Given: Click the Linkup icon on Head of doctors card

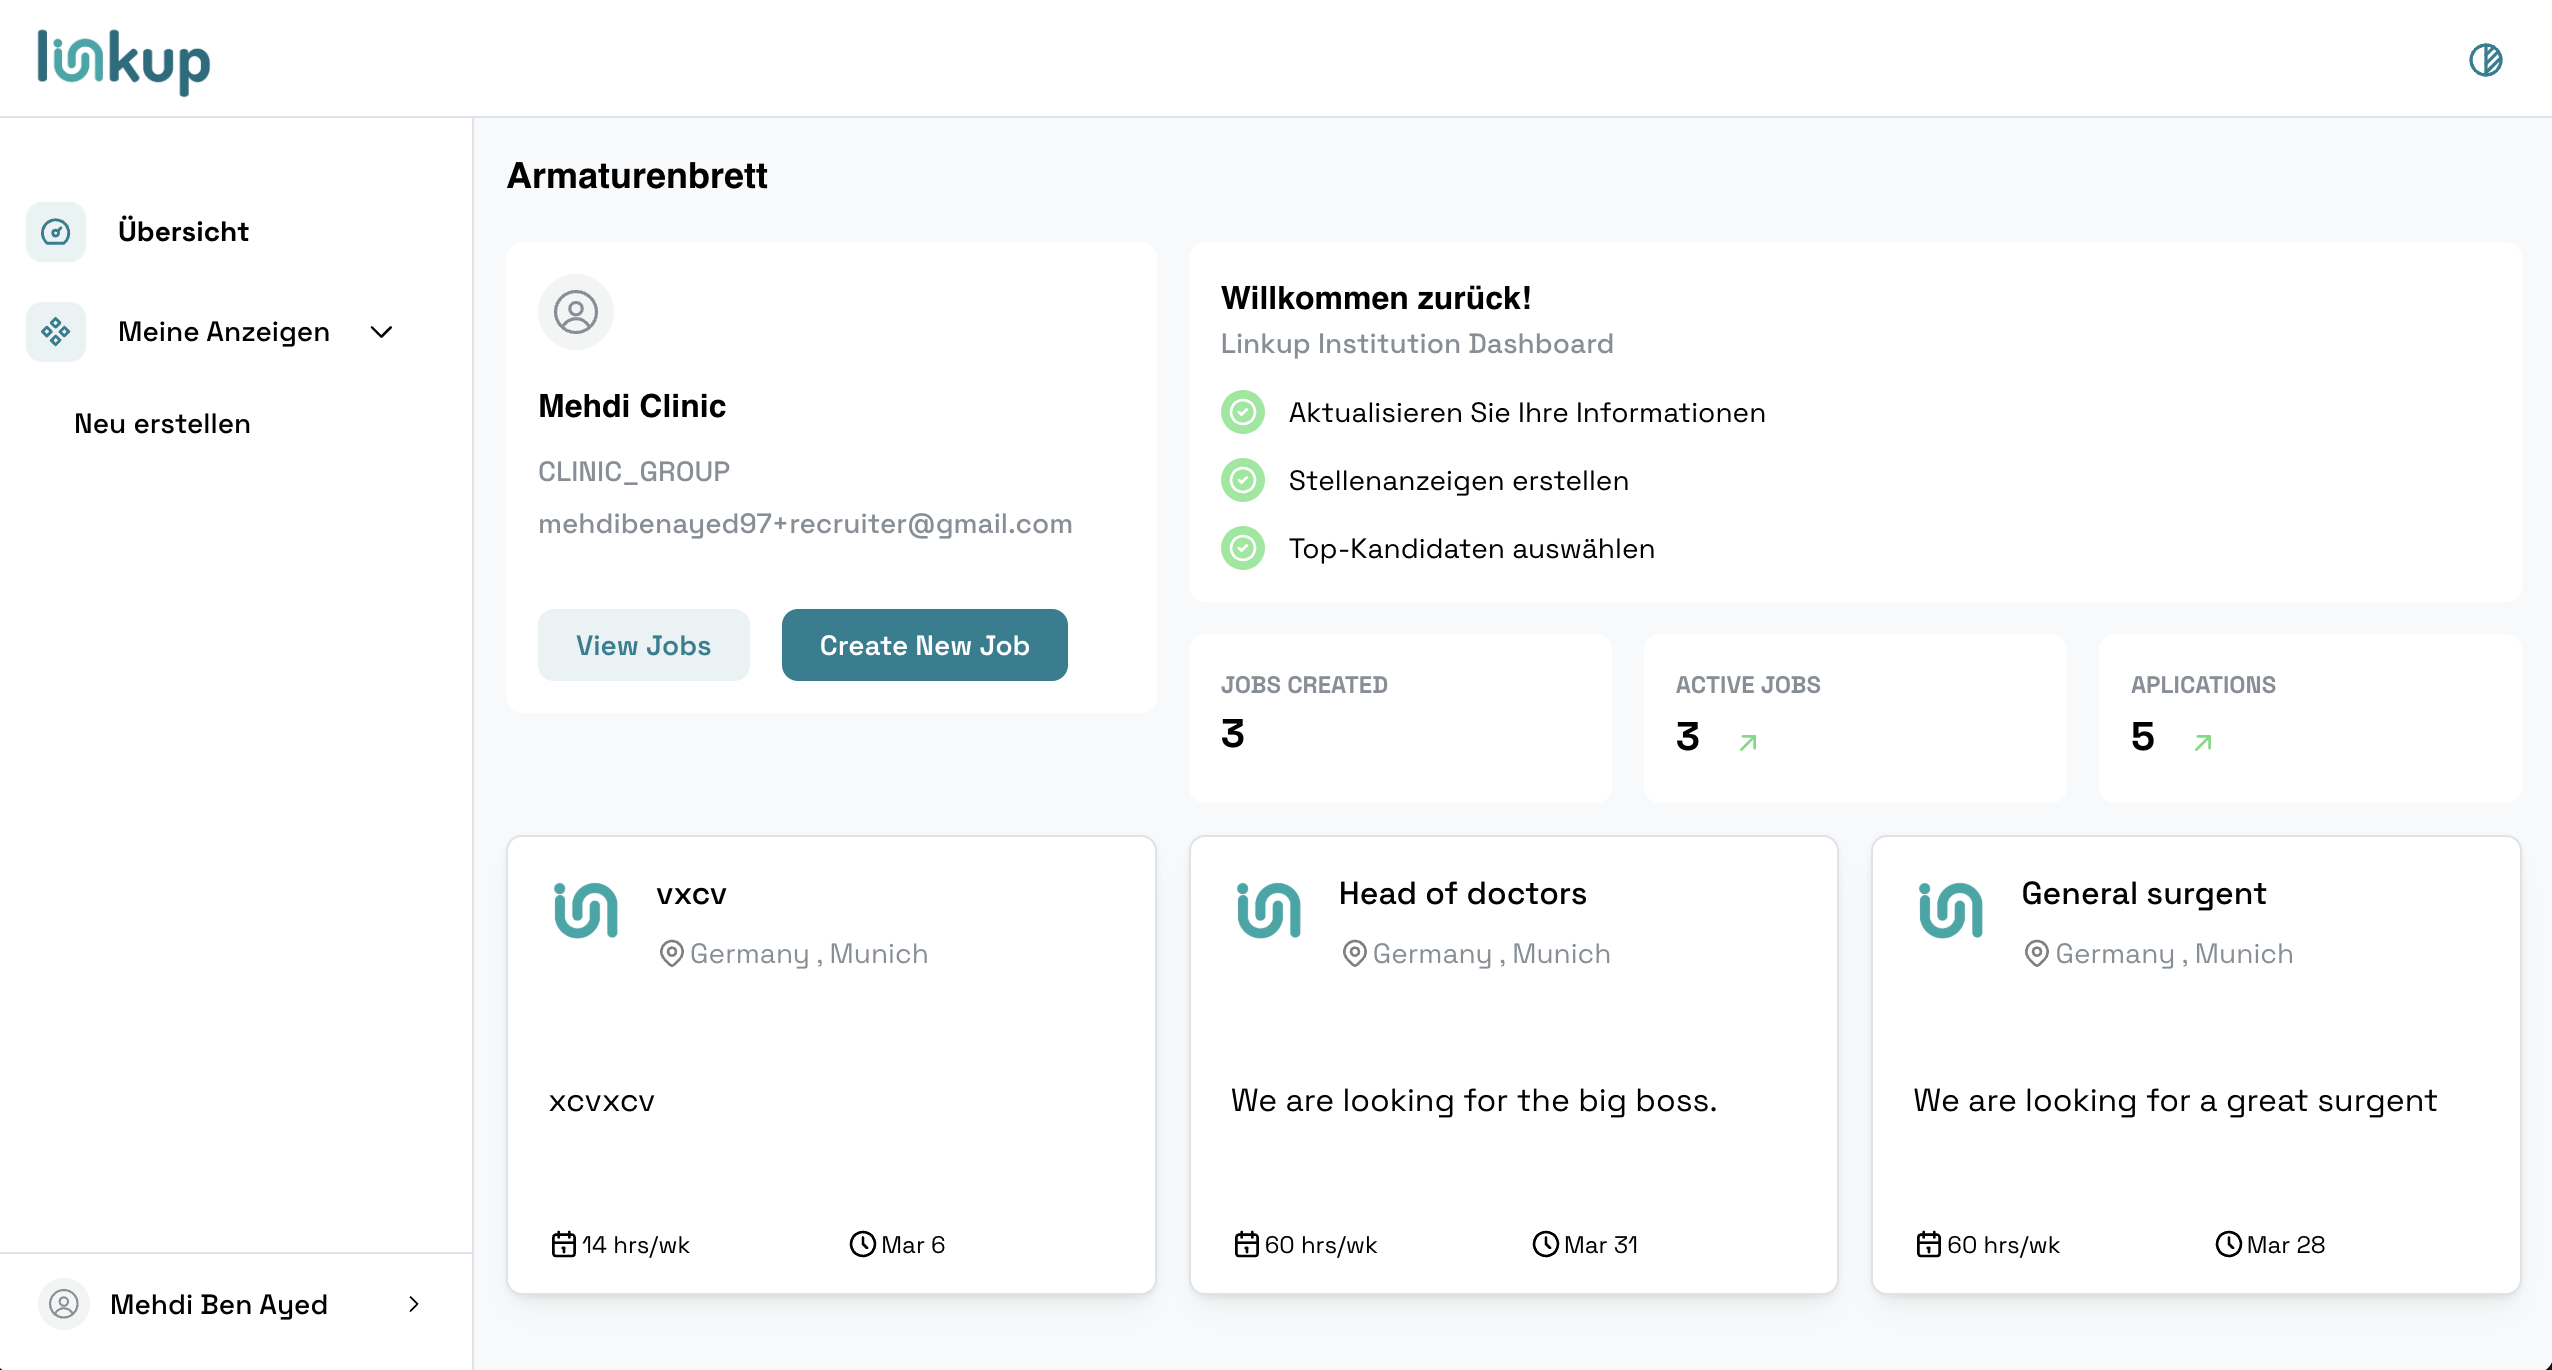Looking at the screenshot, I should pyautogui.click(x=1267, y=910).
